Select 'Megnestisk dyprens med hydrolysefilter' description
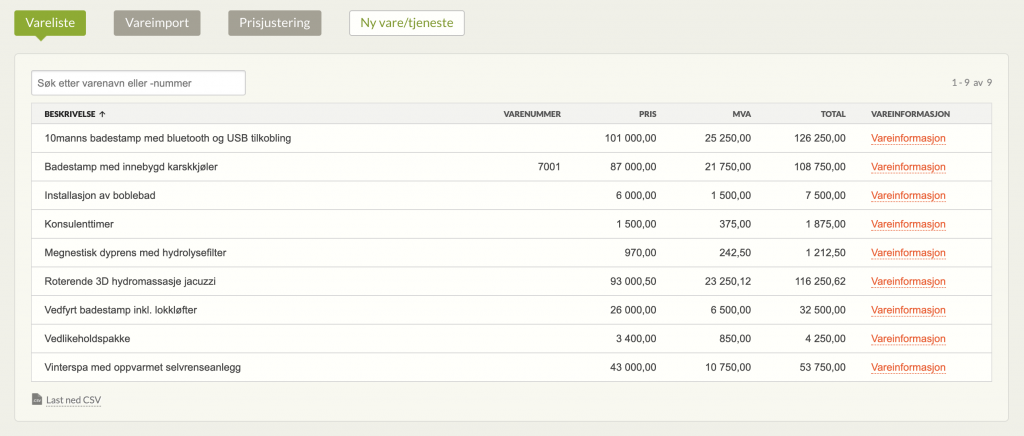Screen dimensions: 1024x436 pyautogui.click(x=135, y=253)
